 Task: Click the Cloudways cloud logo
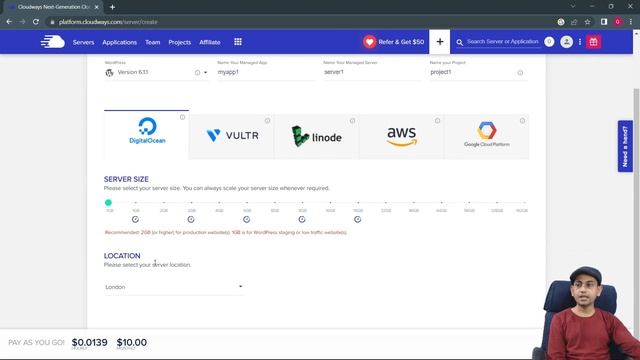pyautogui.click(x=53, y=42)
